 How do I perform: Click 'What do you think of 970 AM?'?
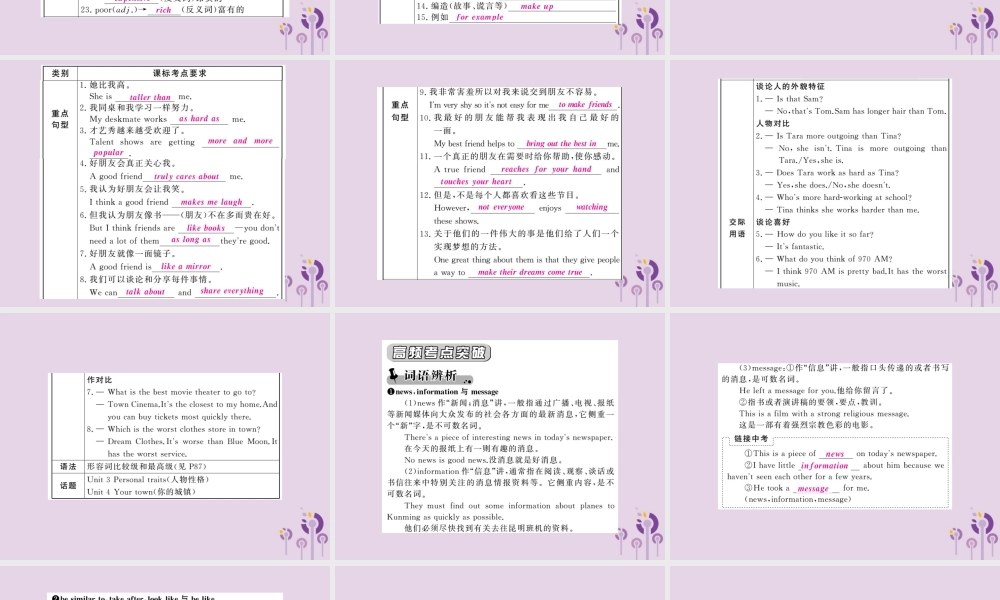tap(834, 259)
